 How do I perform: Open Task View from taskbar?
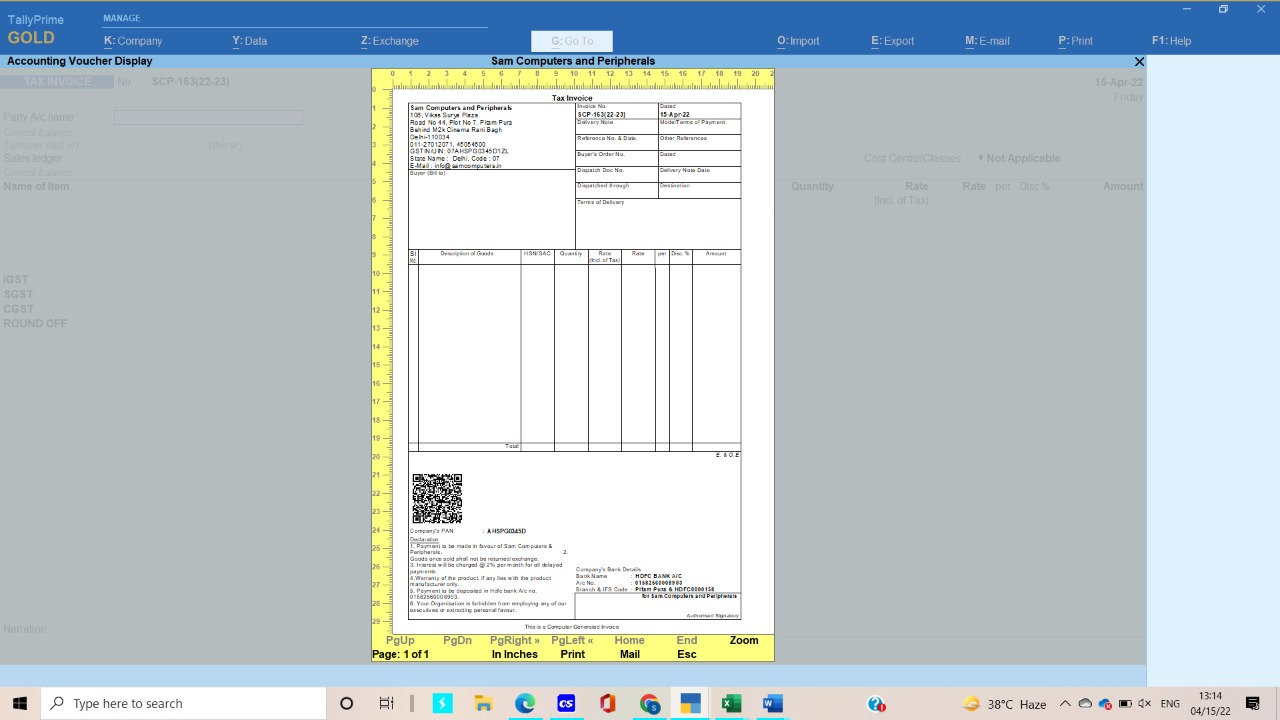(x=387, y=703)
